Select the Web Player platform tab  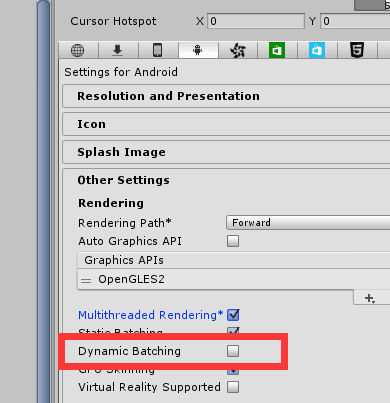tap(78, 50)
